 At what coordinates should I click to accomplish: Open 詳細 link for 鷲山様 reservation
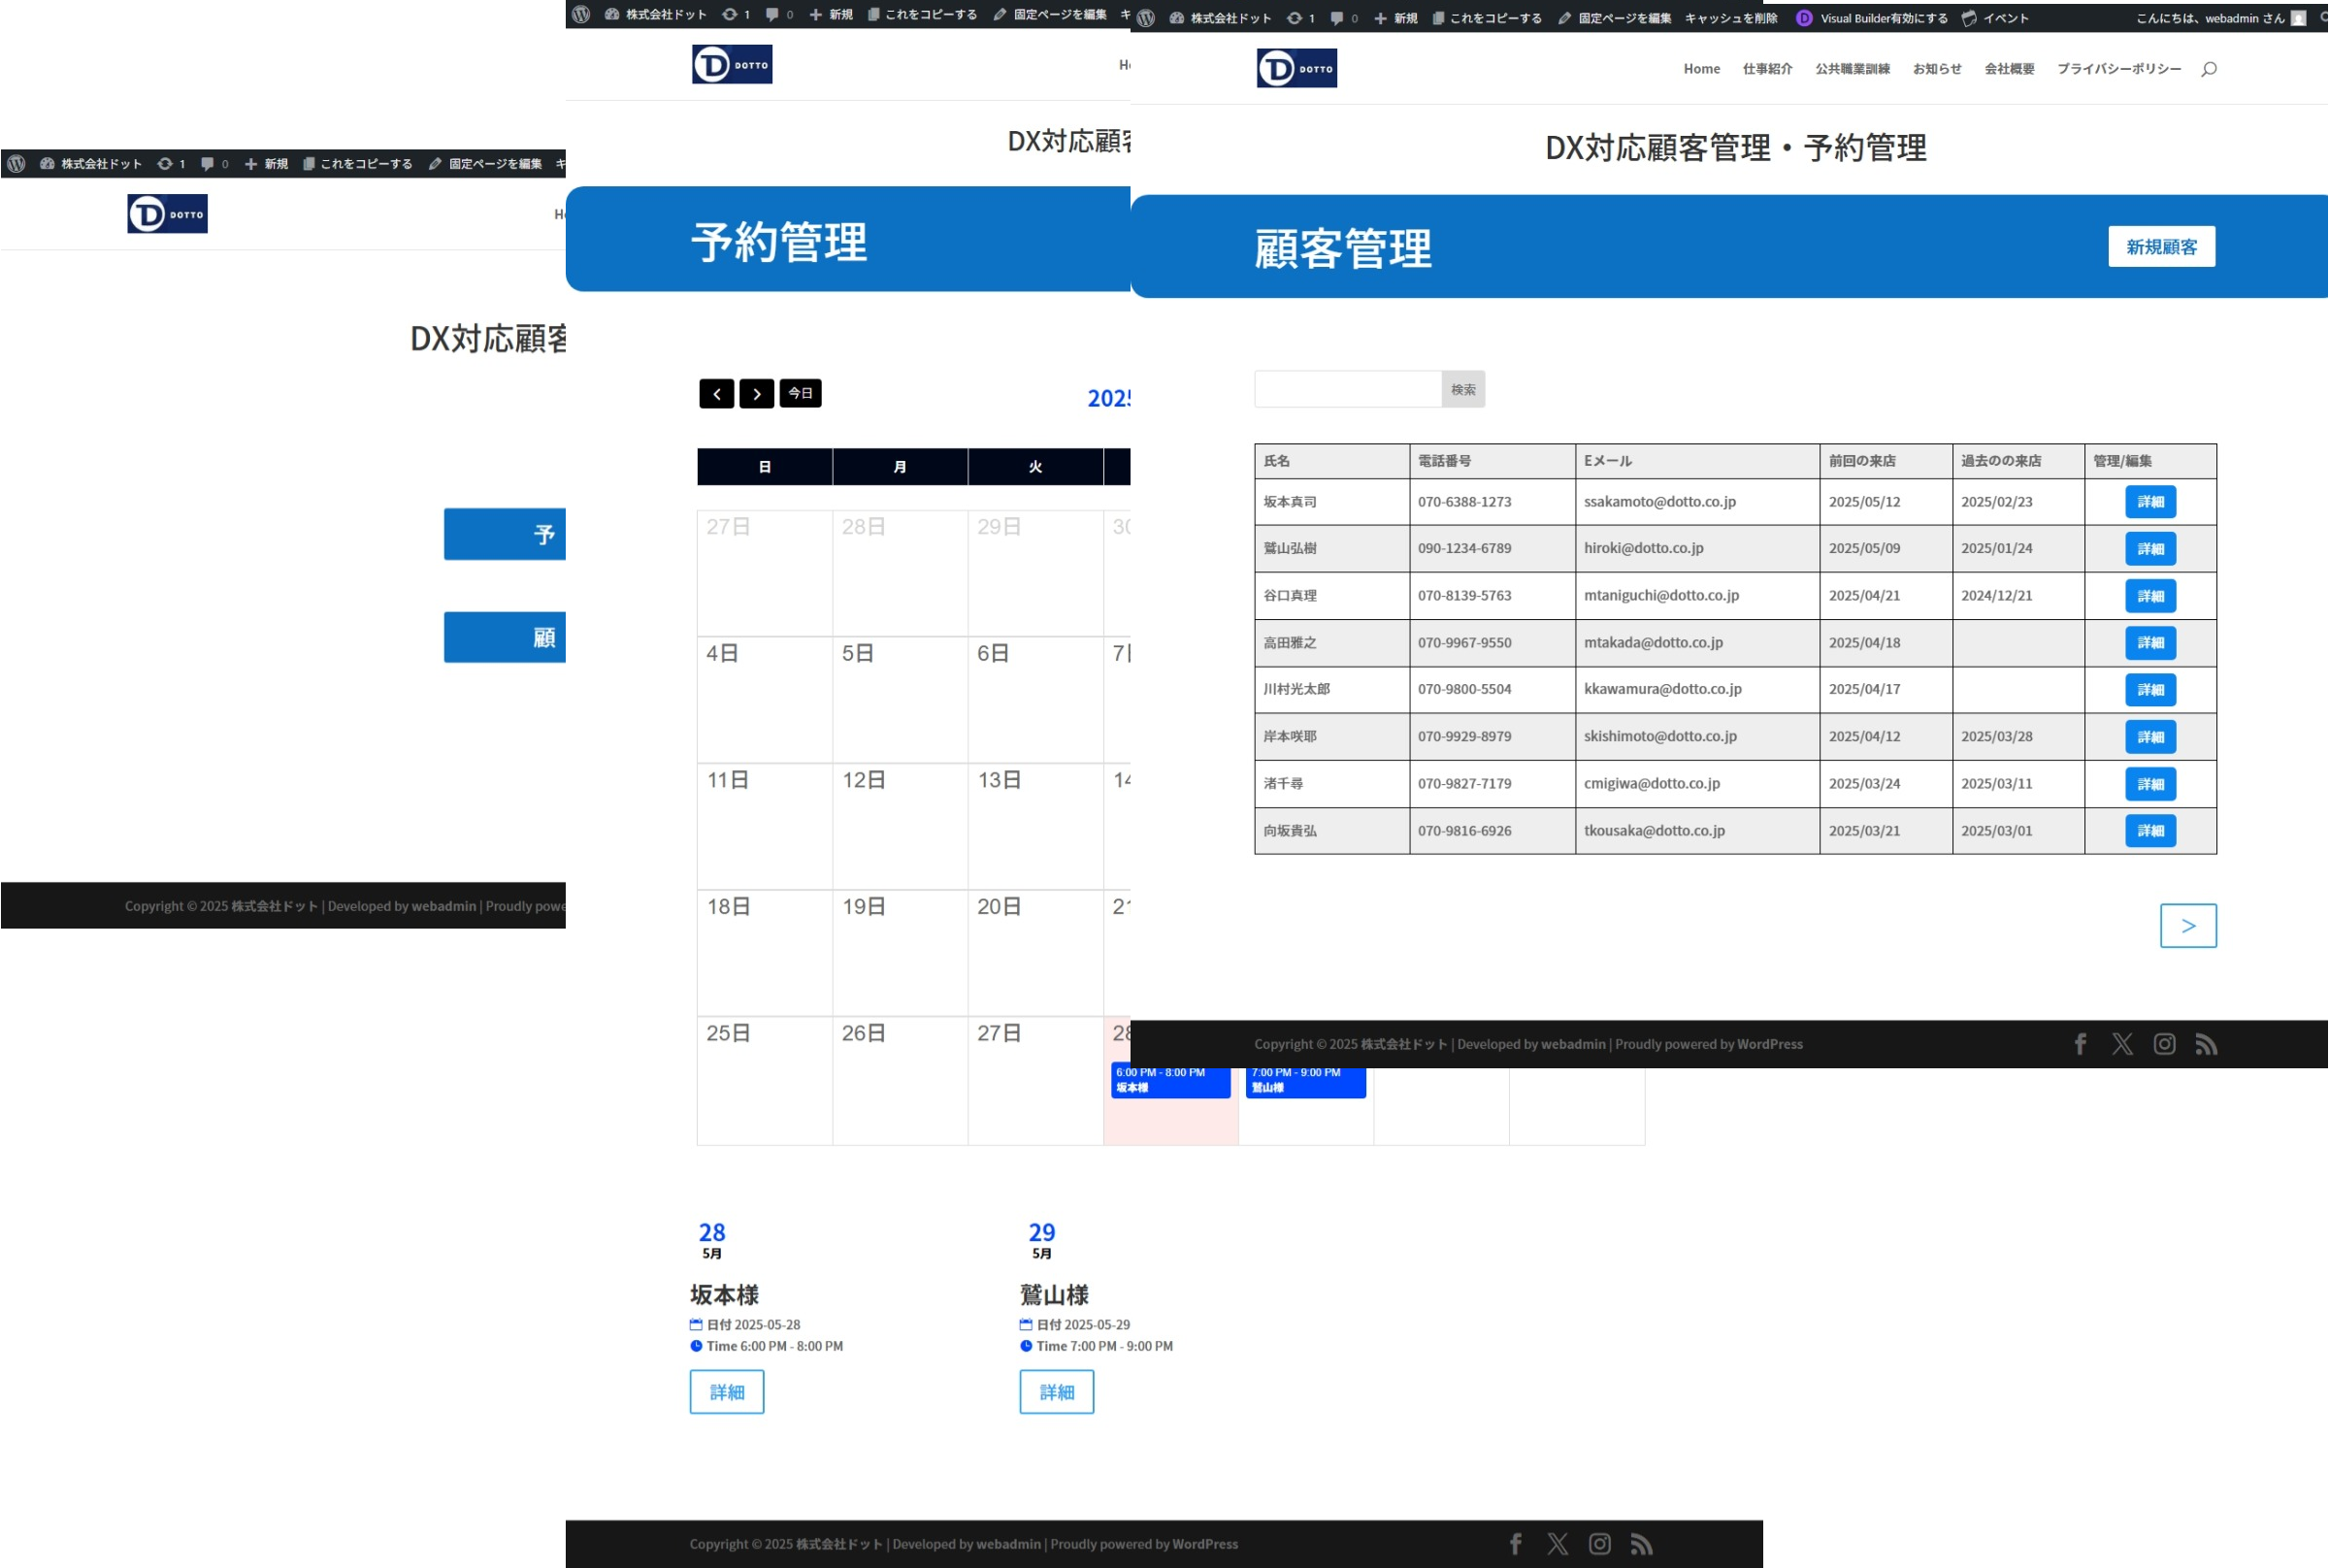pos(1056,1392)
